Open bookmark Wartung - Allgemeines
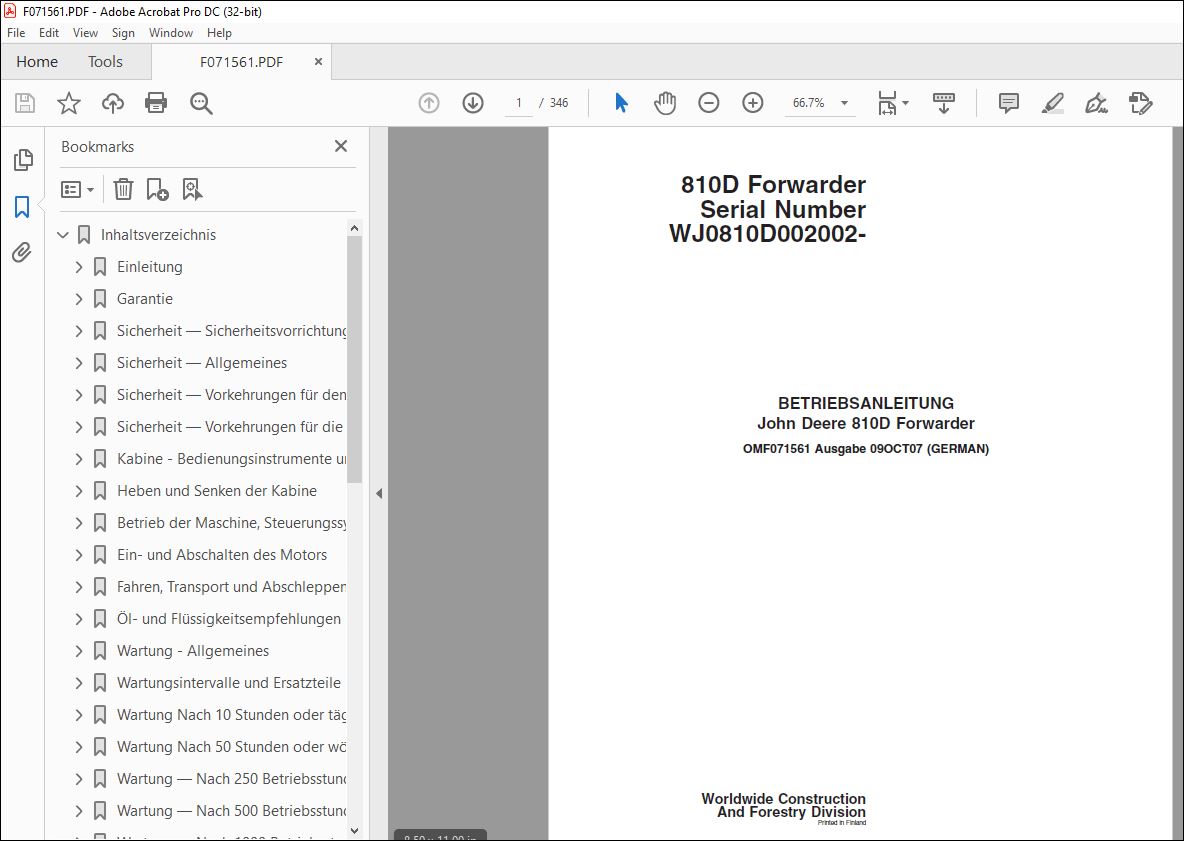 (x=193, y=651)
